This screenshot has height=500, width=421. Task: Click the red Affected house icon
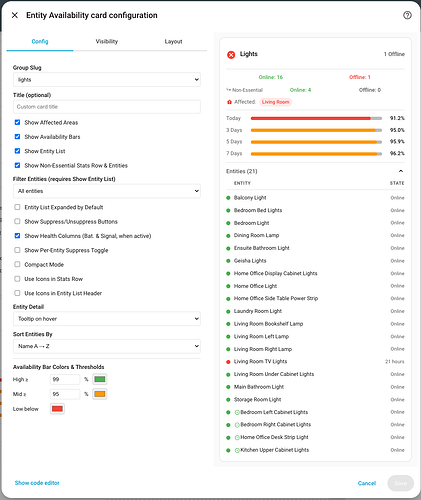(229, 102)
